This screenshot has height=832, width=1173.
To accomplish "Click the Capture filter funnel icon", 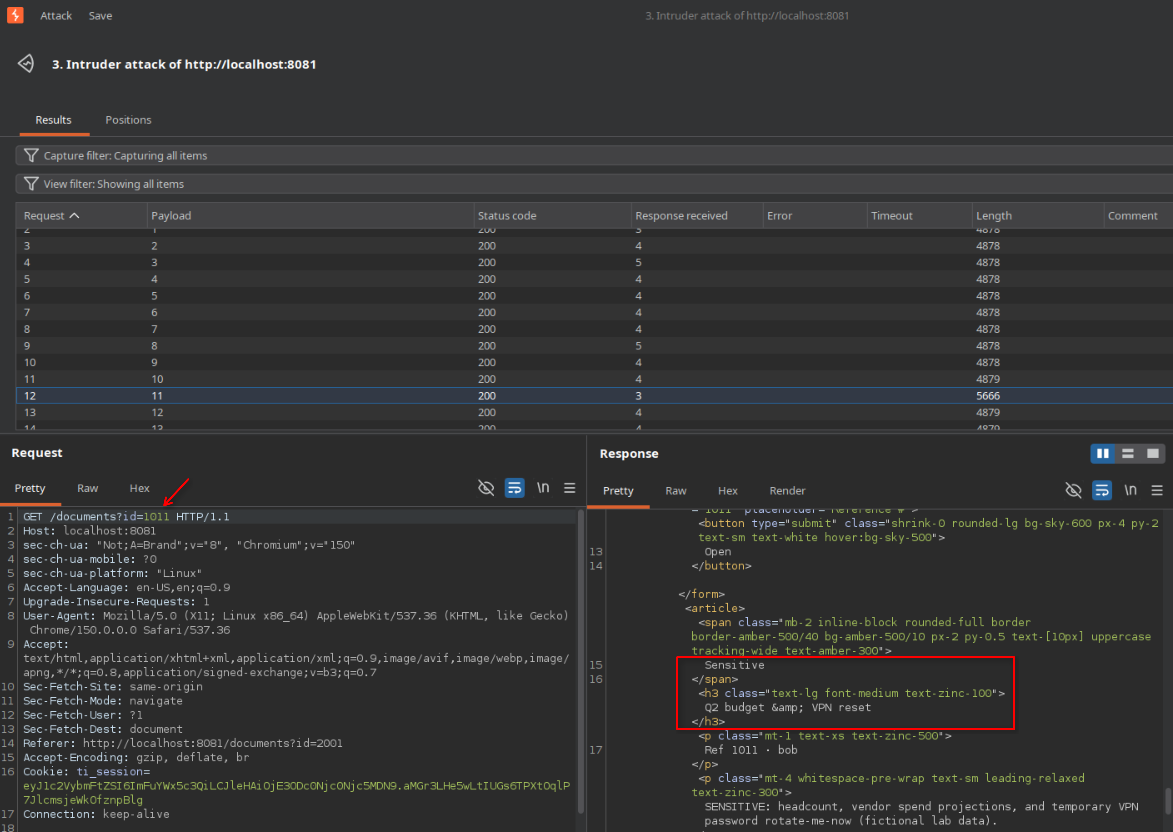I will [31, 155].
